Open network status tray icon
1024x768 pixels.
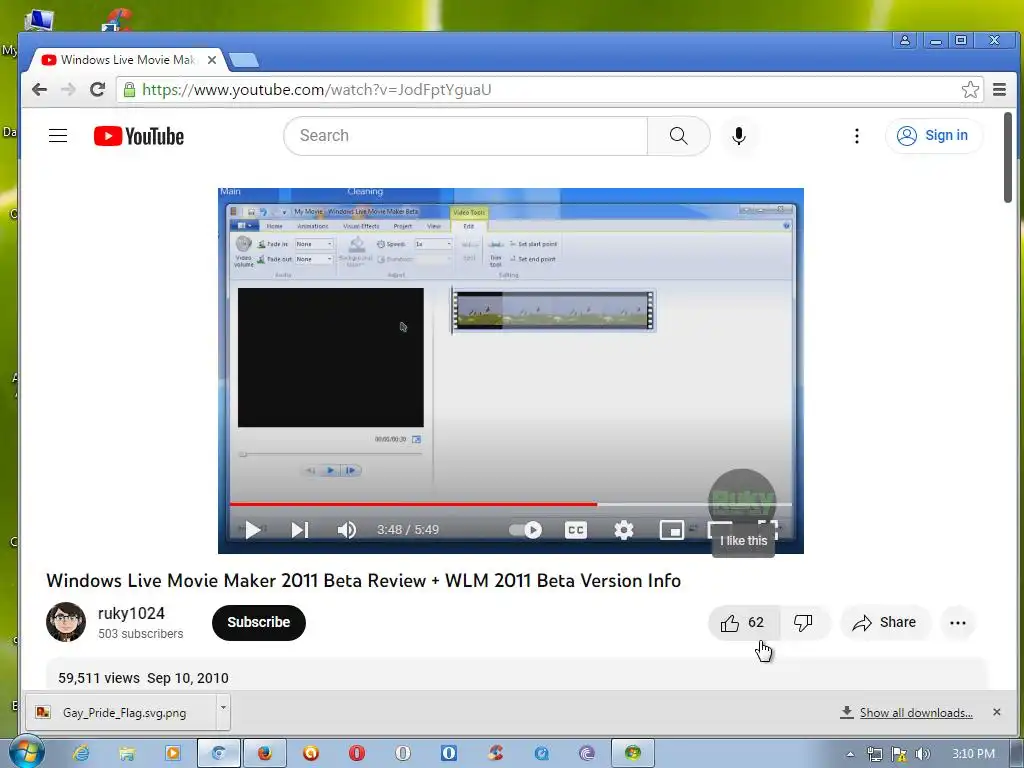click(x=874, y=754)
